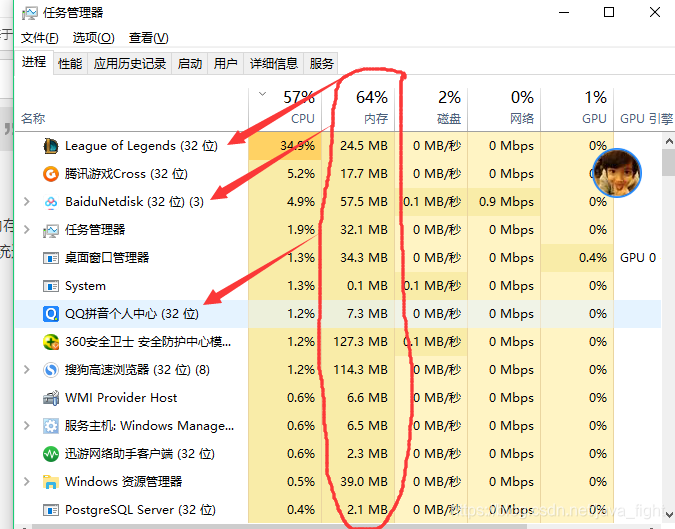The width and height of the screenshot is (675, 529).
Task: Click the 腾讯游戏Cross process icon
Action: pyautogui.click(x=51, y=174)
